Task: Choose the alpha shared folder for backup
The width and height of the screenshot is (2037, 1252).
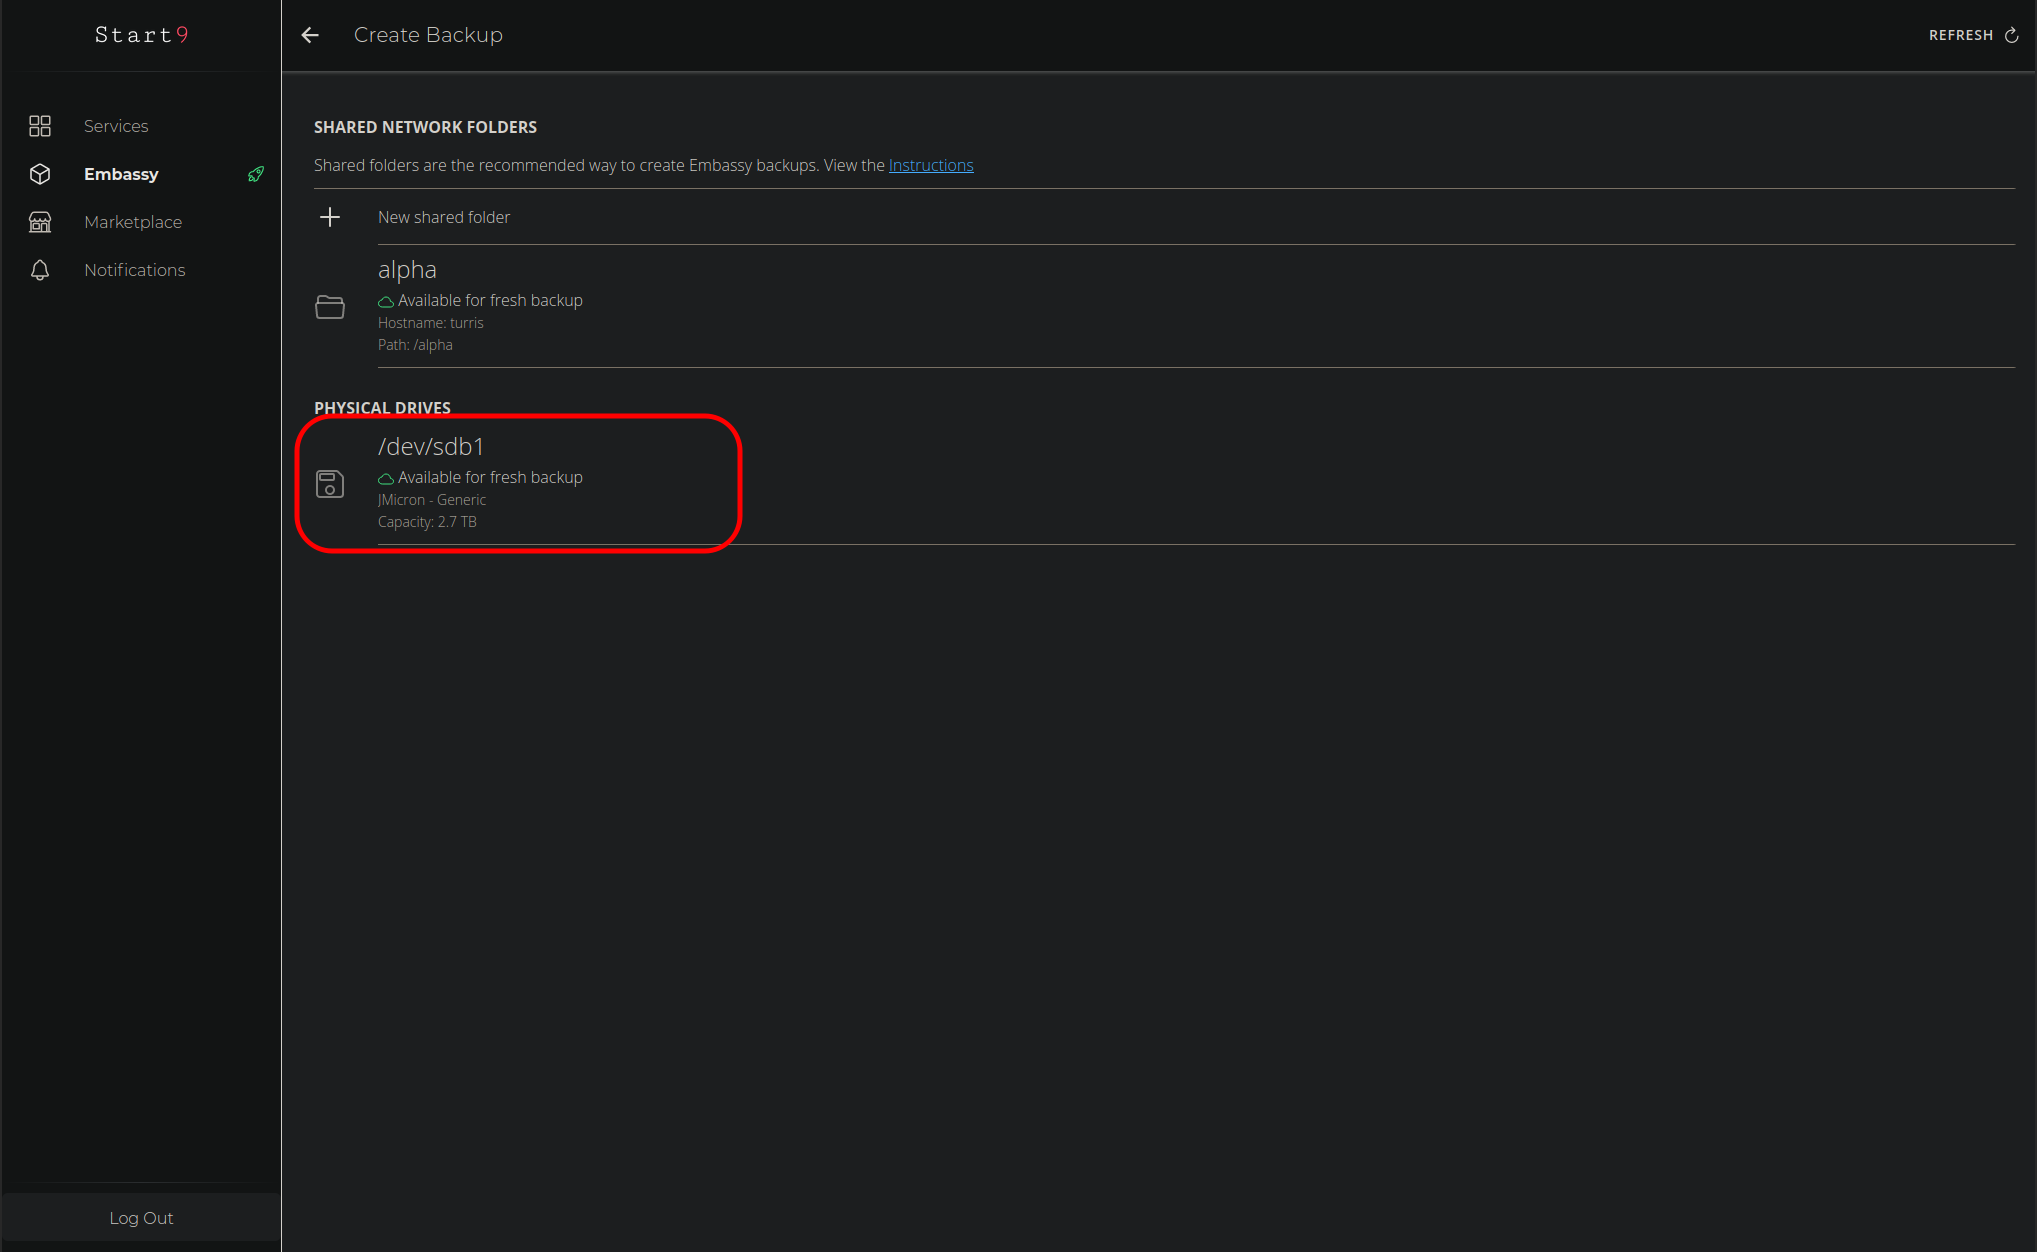Action: [407, 270]
